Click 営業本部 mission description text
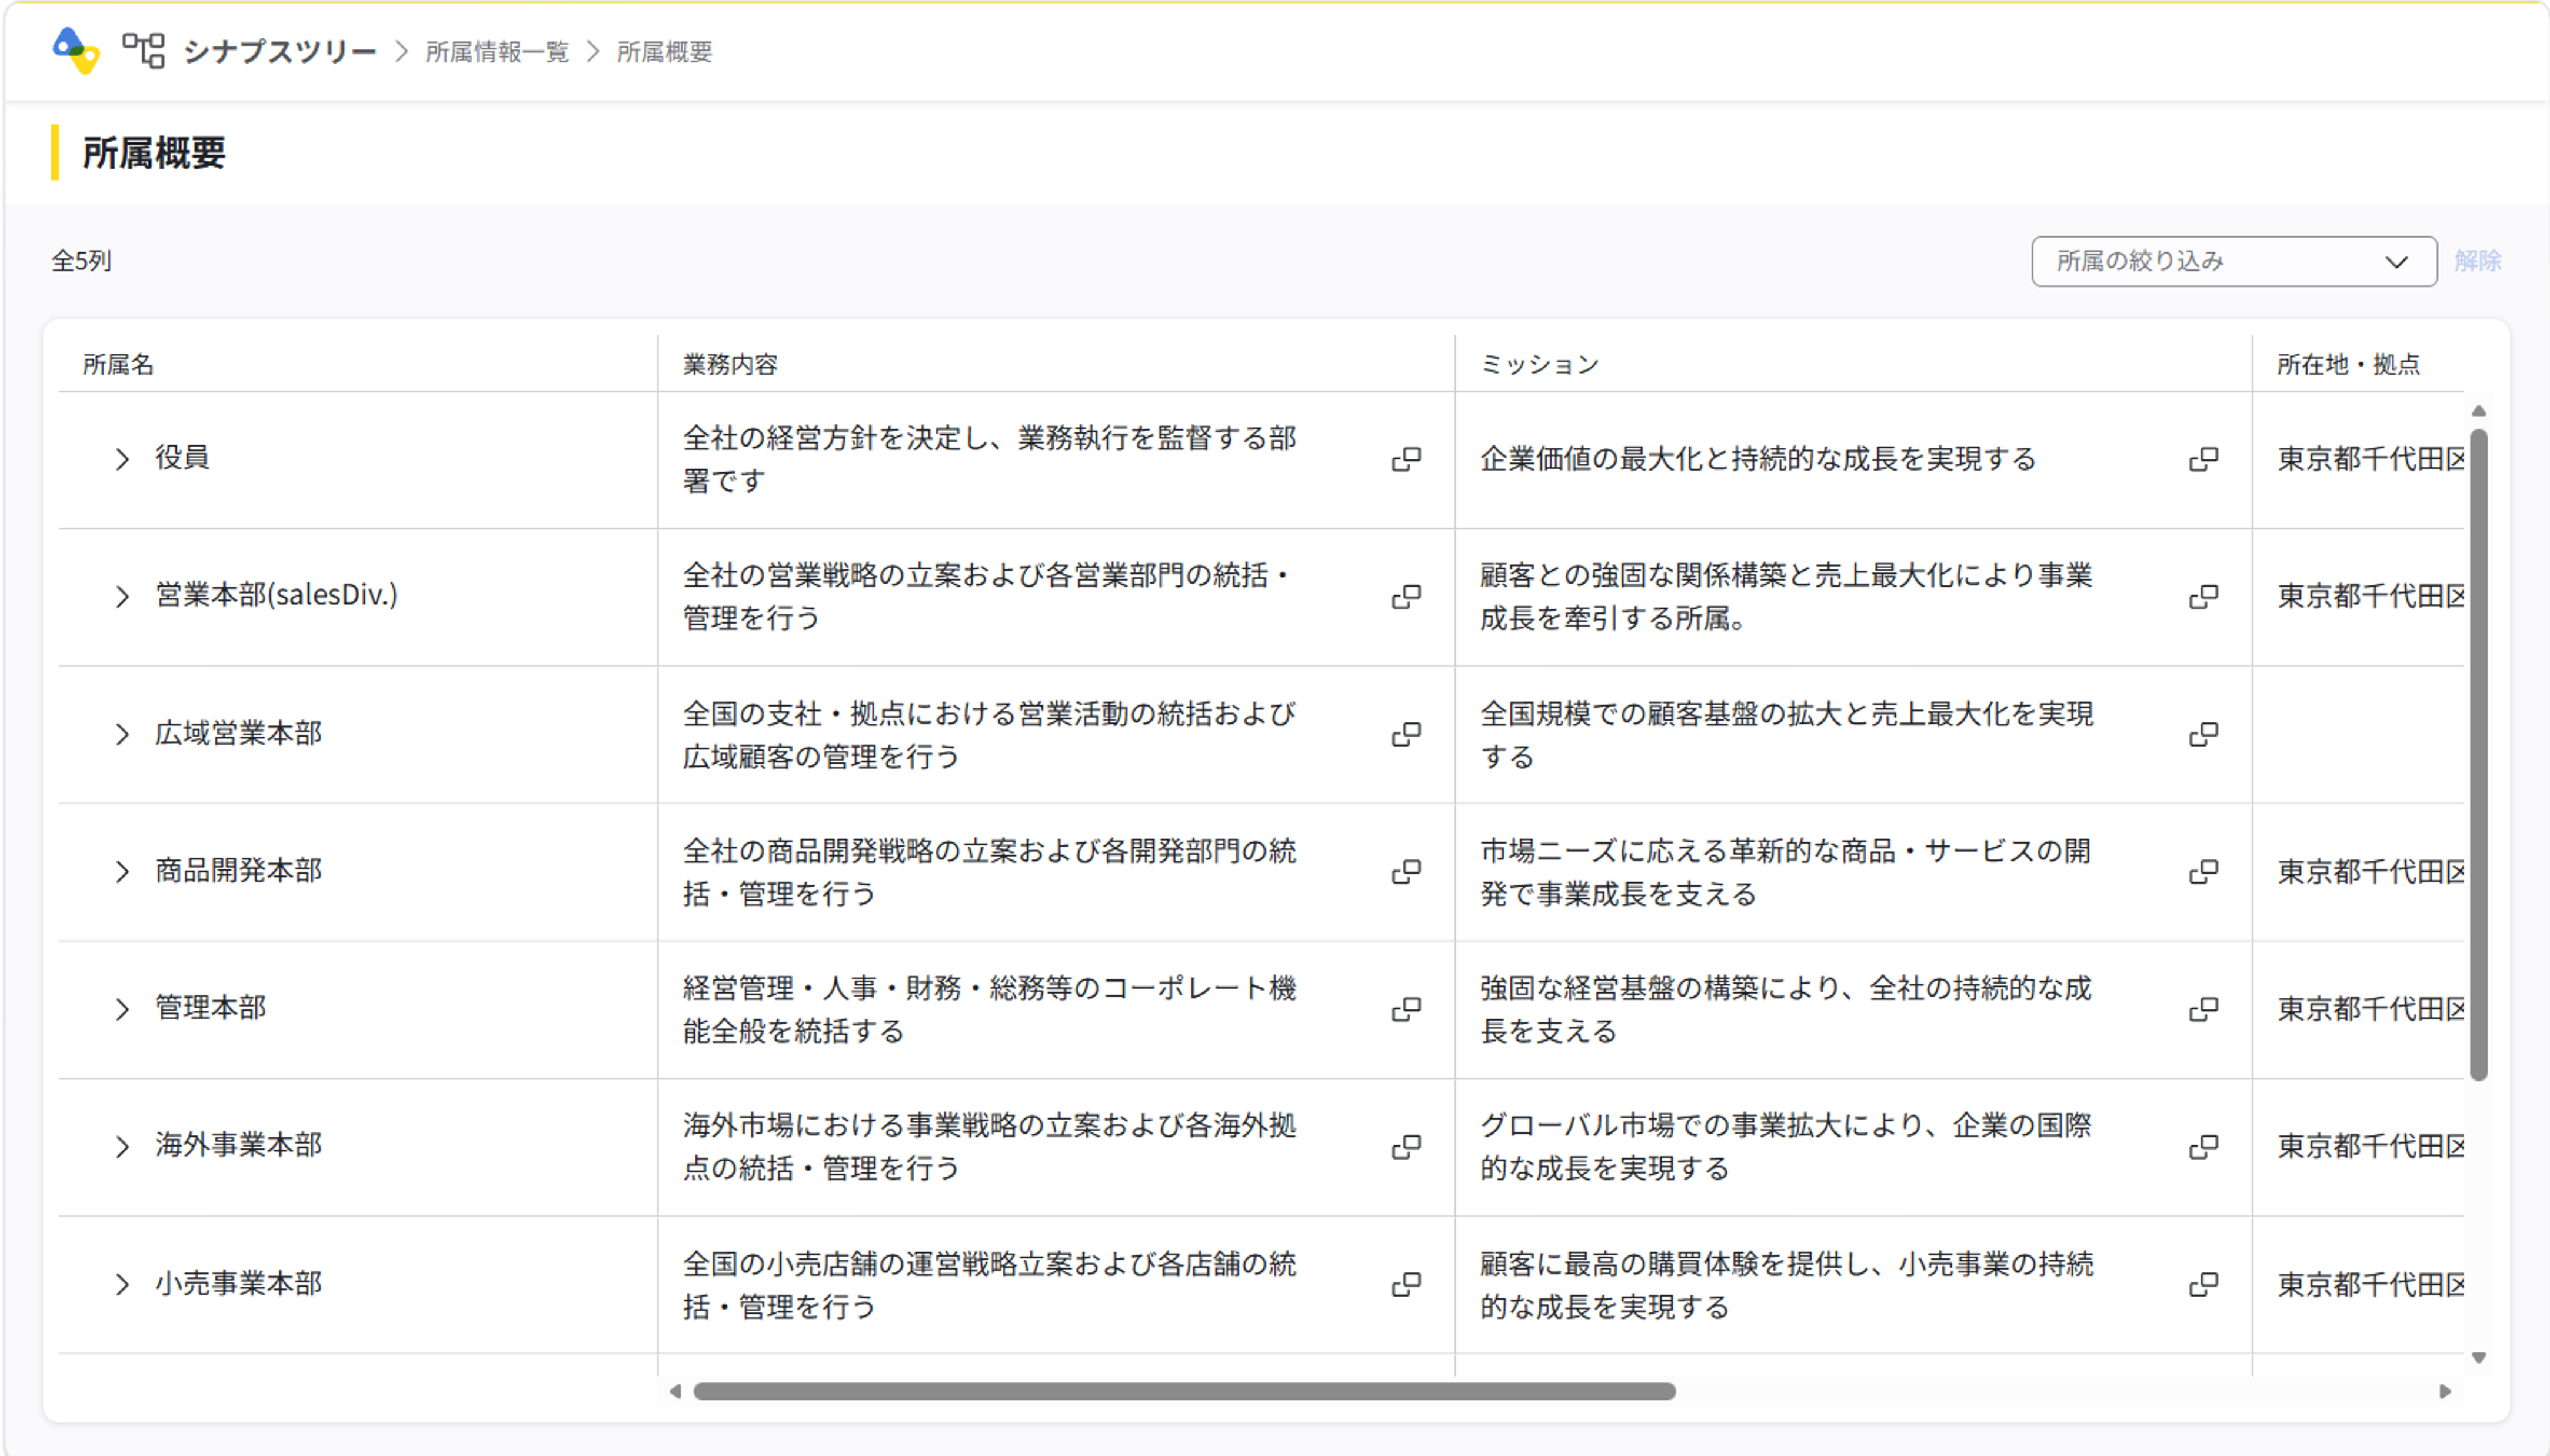This screenshot has width=2550, height=1456. tap(1786, 597)
